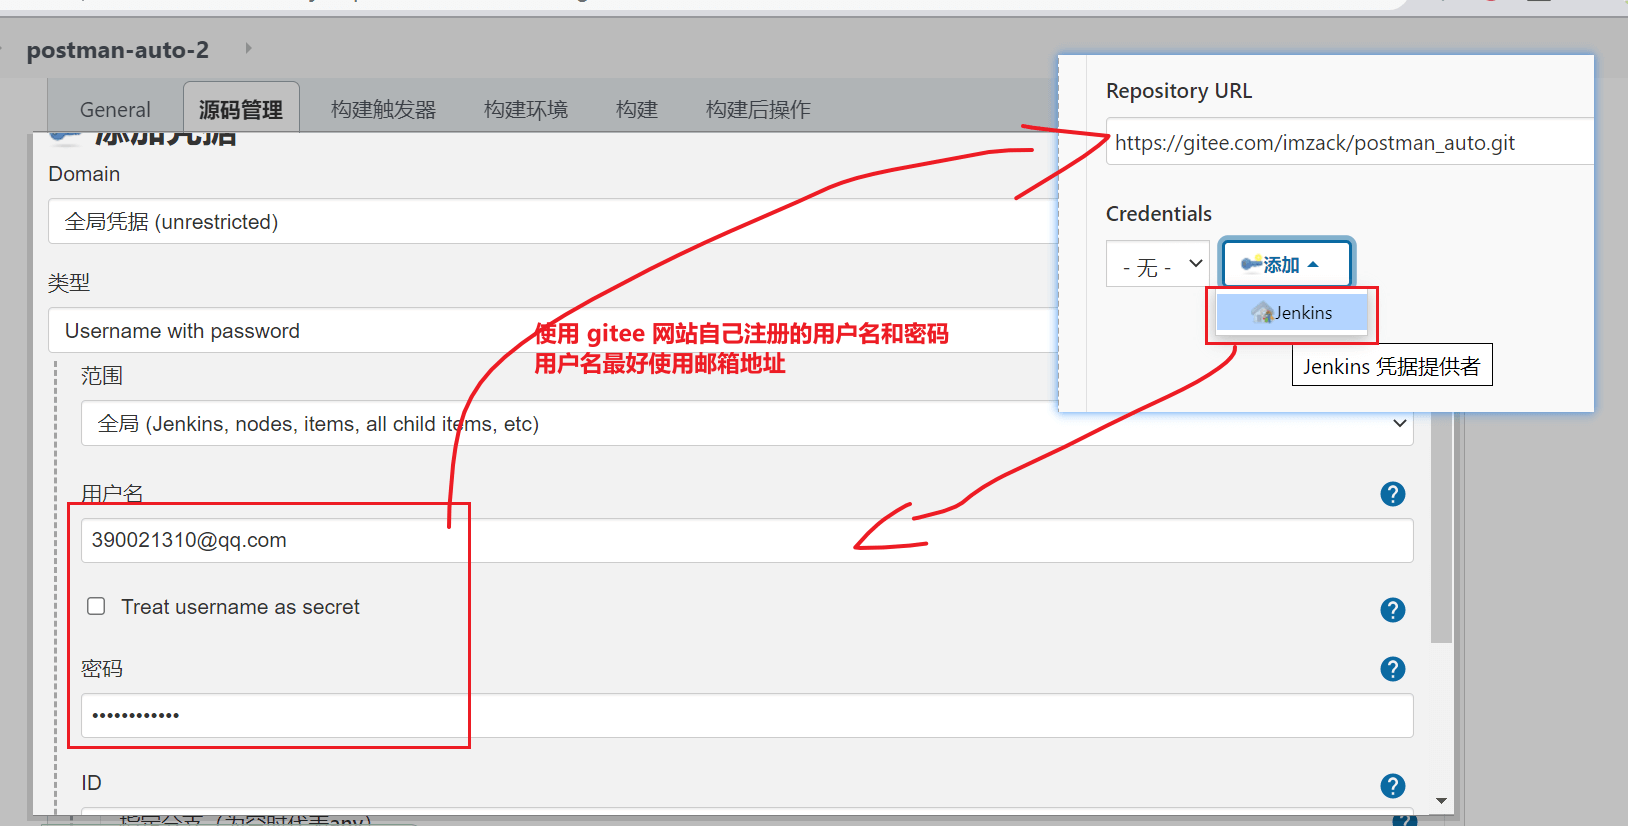This screenshot has height=826, width=1628.
Task: Expand the 添加 credentials button
Action: point(1286,264)
